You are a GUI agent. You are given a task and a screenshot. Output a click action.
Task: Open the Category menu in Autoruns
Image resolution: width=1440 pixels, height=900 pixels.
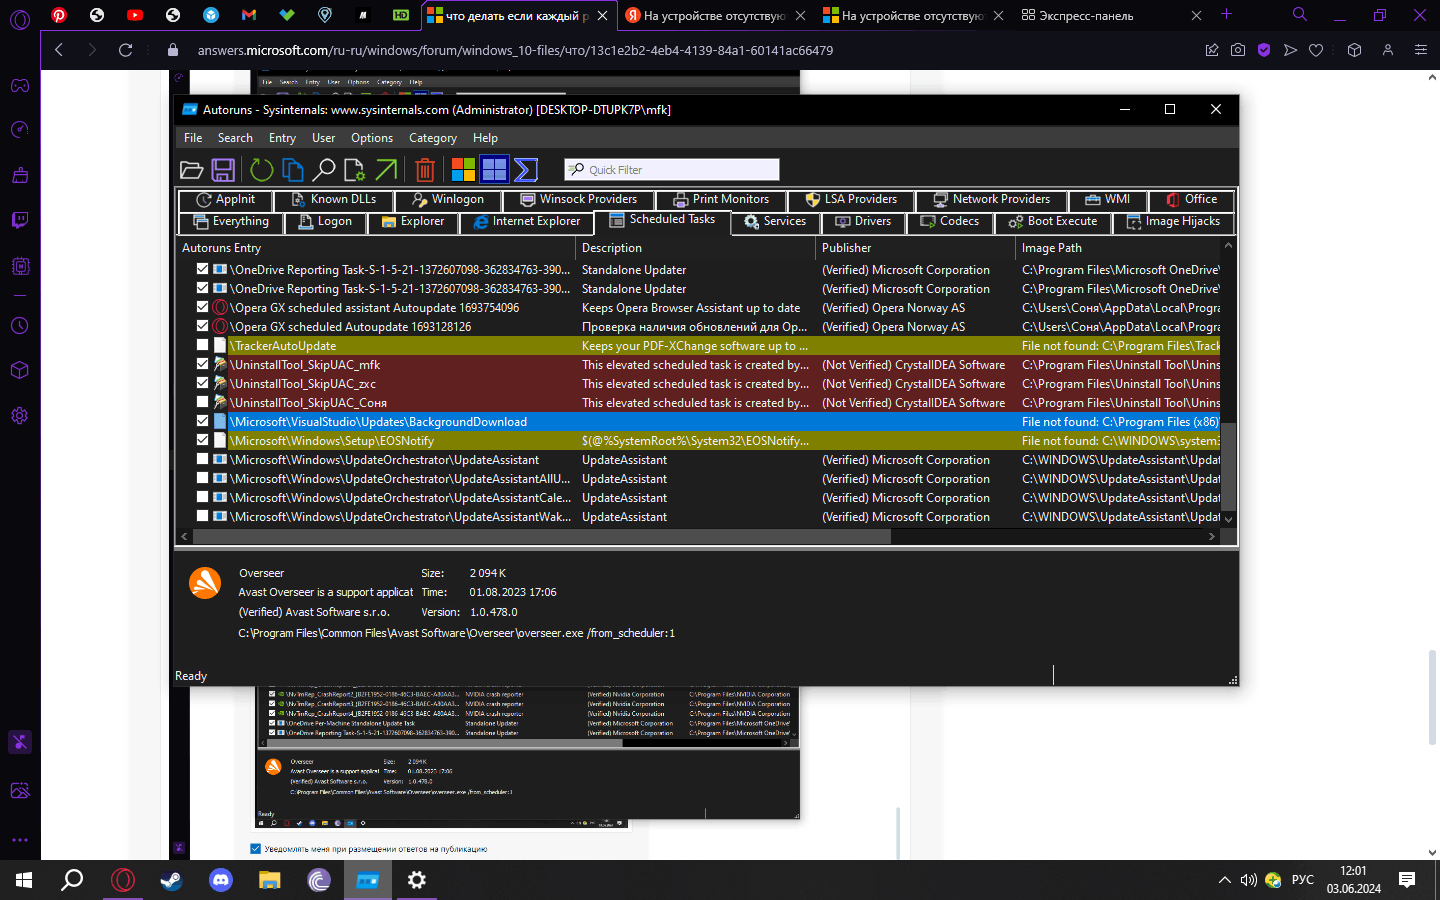433,138
